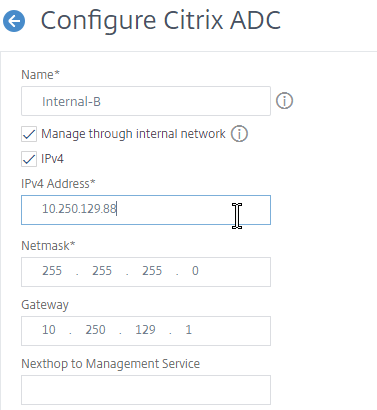Focus the IPv4 Address input field
Screen dimensions: 377x410
tap(146, 210)
